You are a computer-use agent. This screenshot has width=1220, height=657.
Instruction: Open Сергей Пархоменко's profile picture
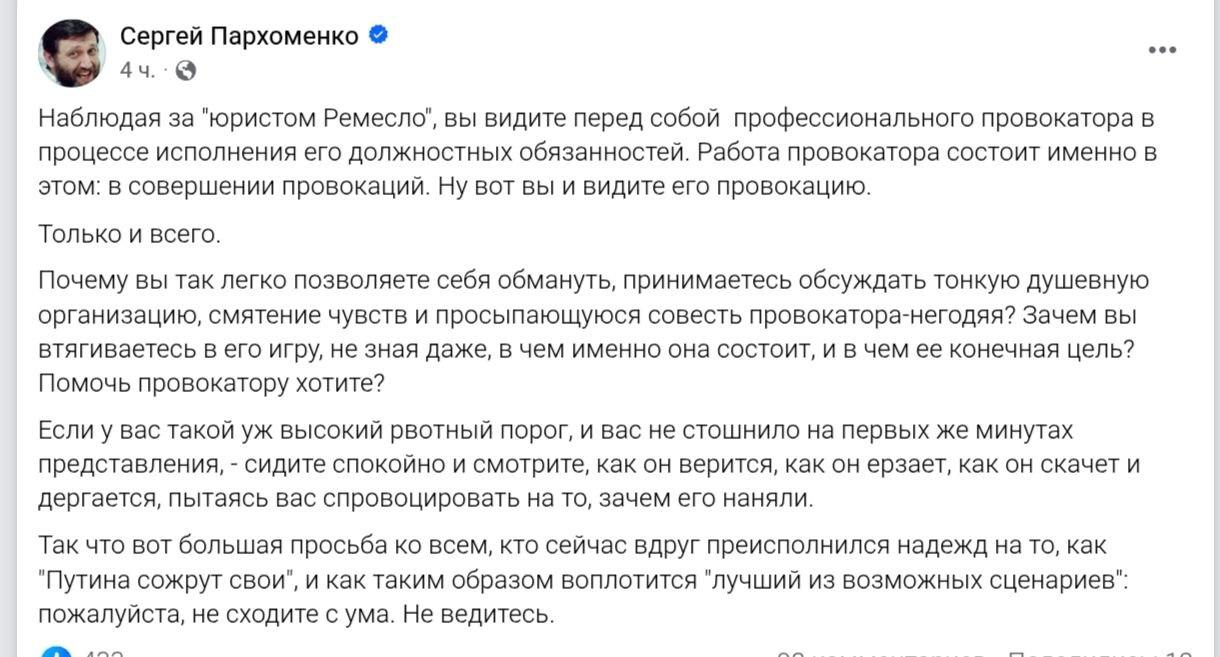click(x=71, y=52)
